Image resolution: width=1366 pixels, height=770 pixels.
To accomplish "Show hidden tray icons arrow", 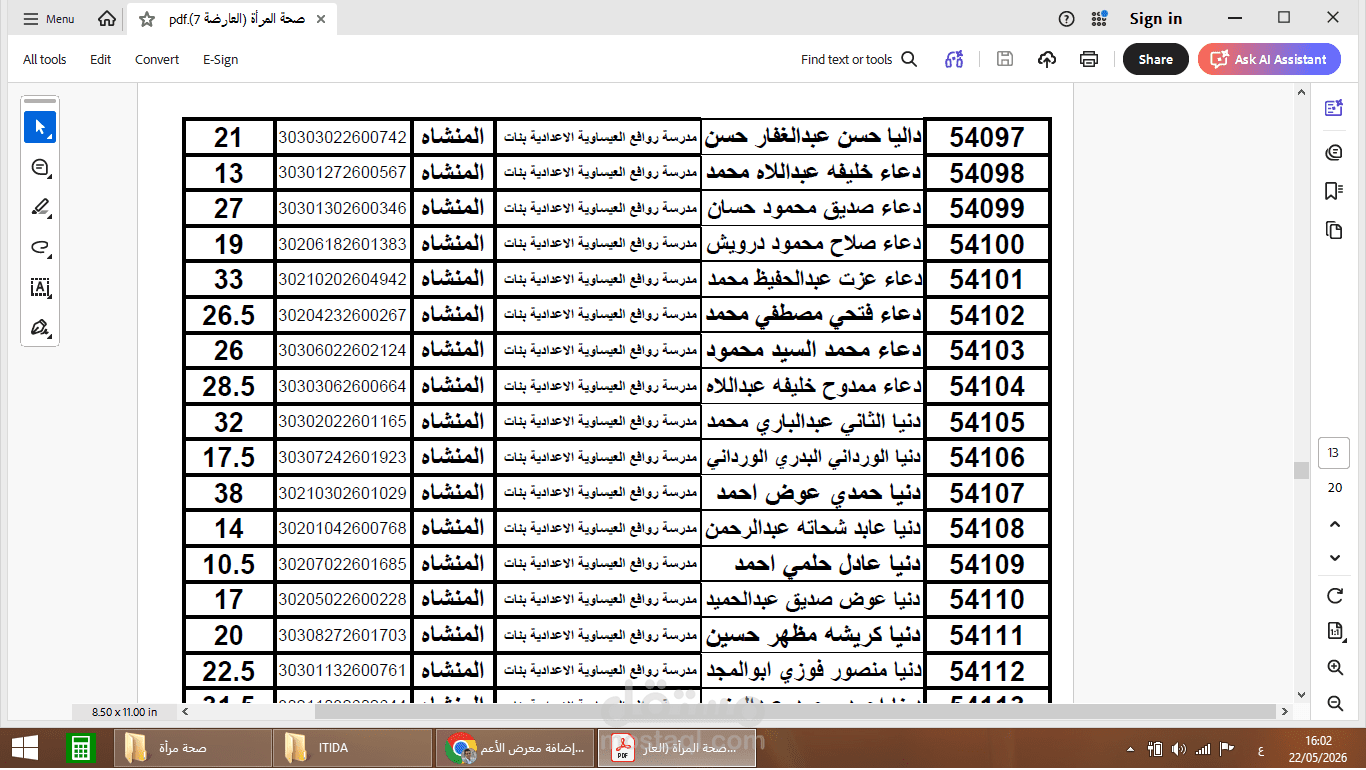I will (x=1130, y=748).
